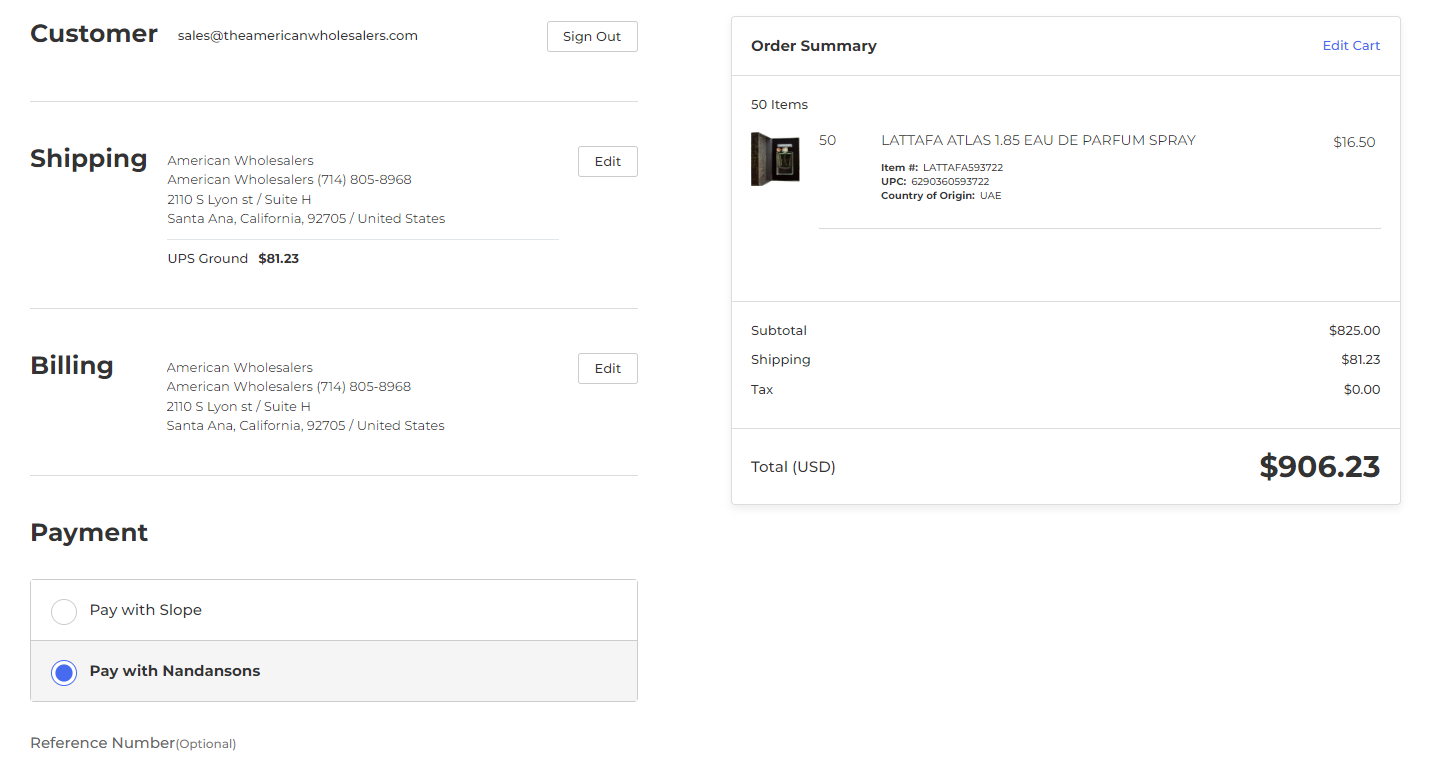Viewport: 1438px width, 763px height.
Task: Select Pay with Slope radio option
Action: (64, 611)
